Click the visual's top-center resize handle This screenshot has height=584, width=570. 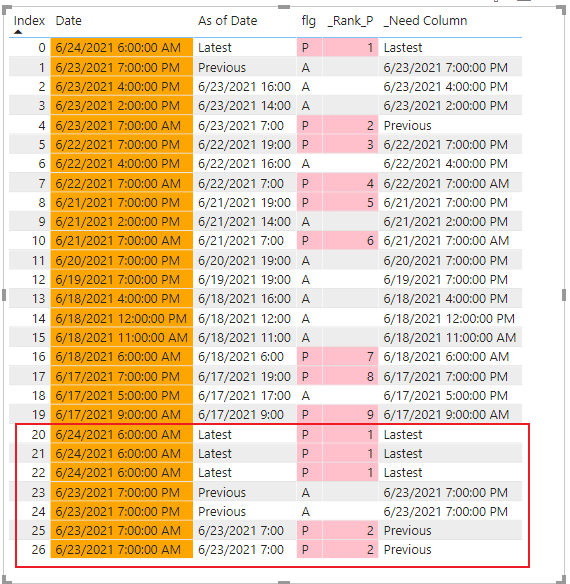click(x=284, y=7)
